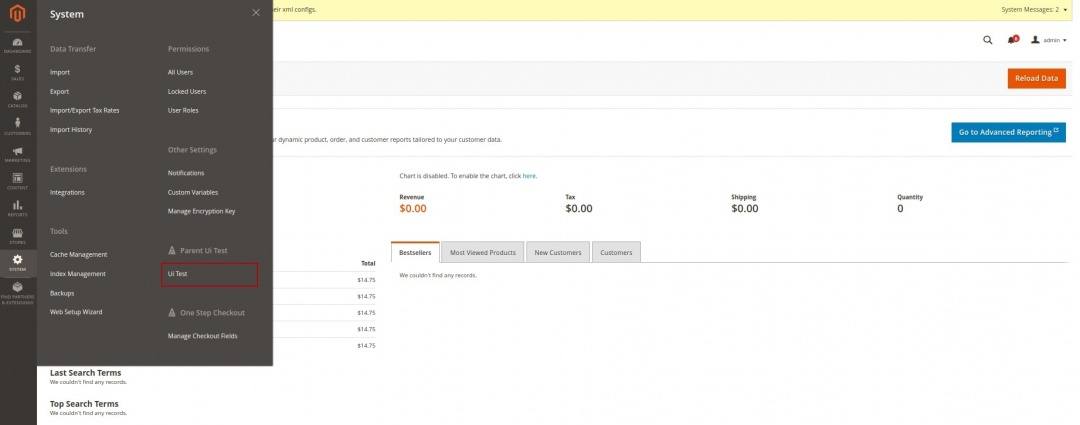This screenshot has width=1080, height=425.
Task: Open the Content sidebar icon
Action: (17, 181)
